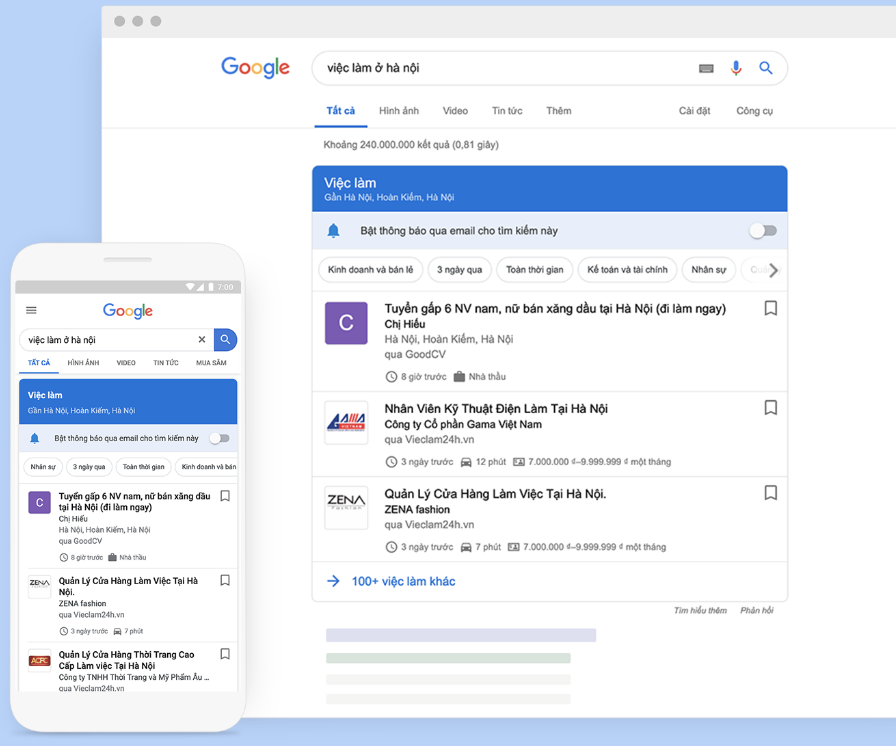Select the phone 'MUA SẮM' tab

pyautogui.click(x=211, y=363)
